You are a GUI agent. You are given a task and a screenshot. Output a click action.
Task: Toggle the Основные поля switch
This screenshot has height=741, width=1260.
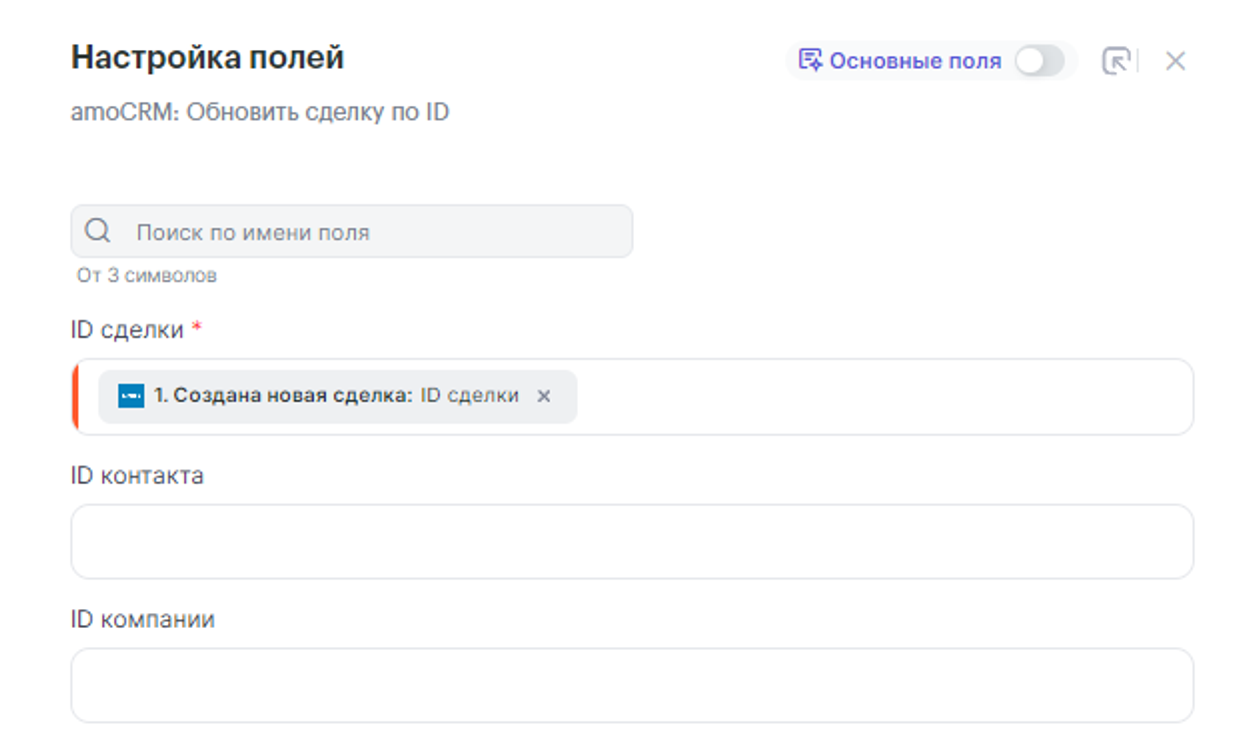[x=1039, y=61]
